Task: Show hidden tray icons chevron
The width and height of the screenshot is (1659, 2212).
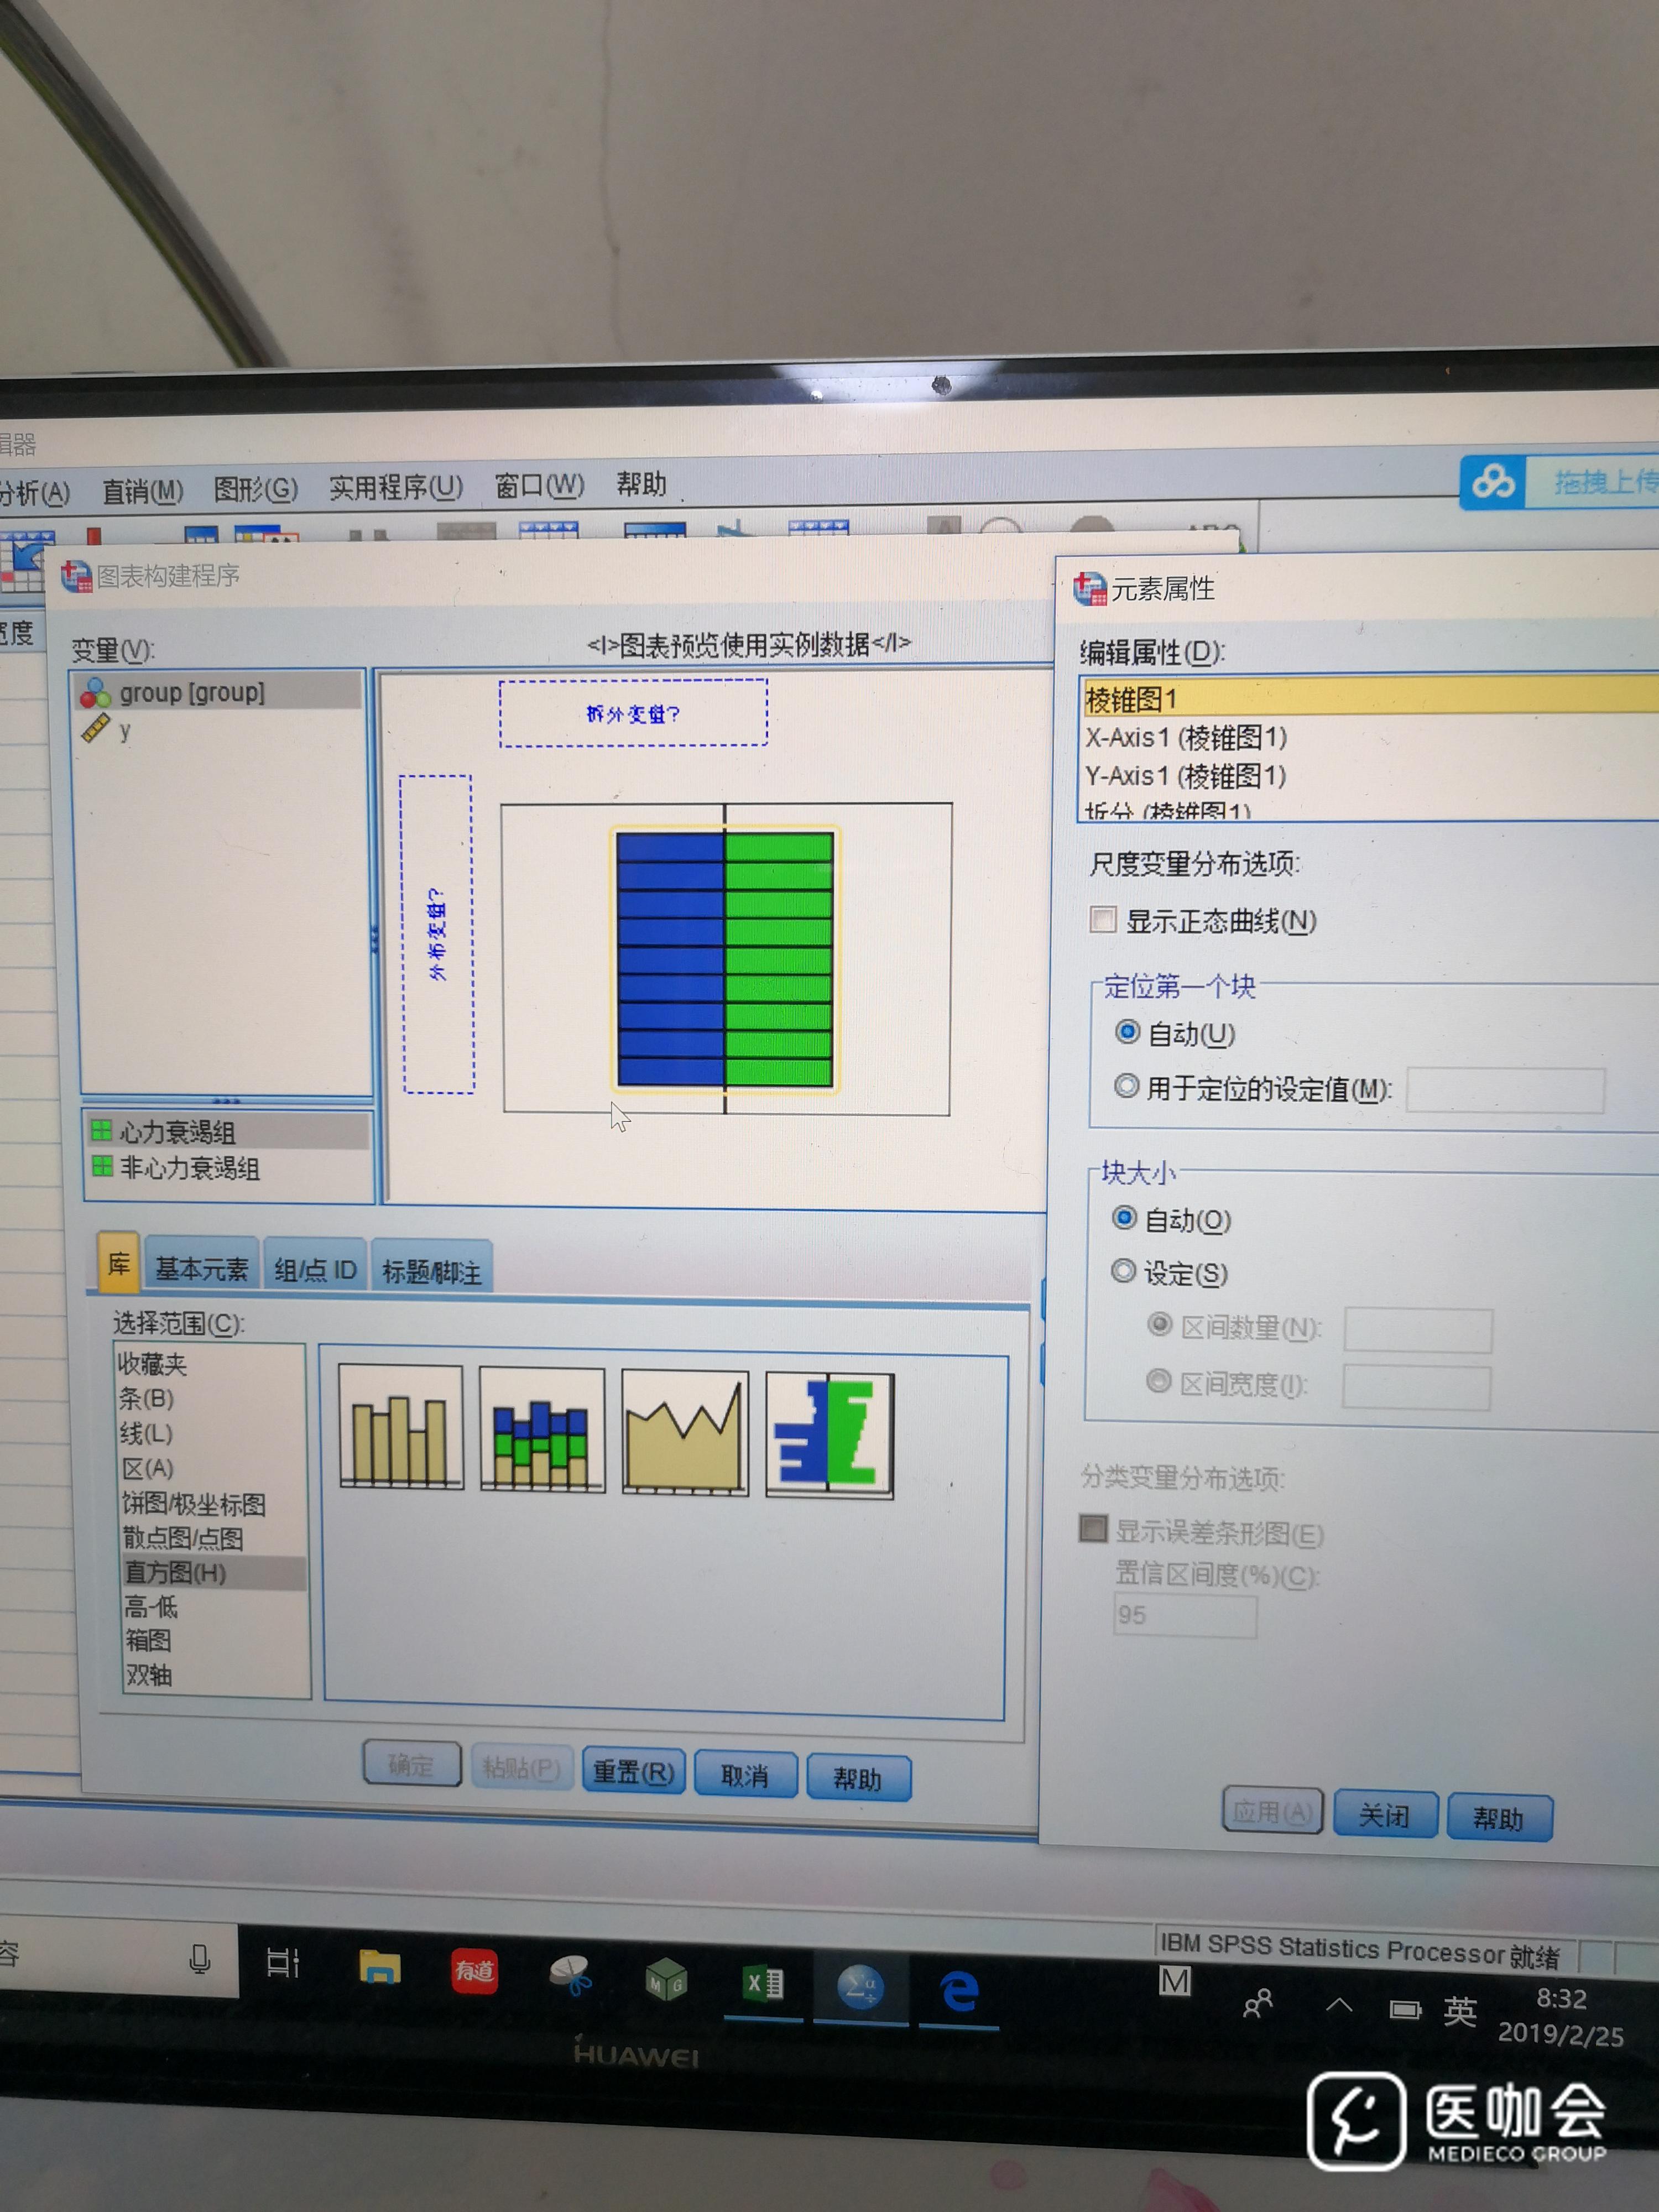Action: click(x=1339, y=2004)
